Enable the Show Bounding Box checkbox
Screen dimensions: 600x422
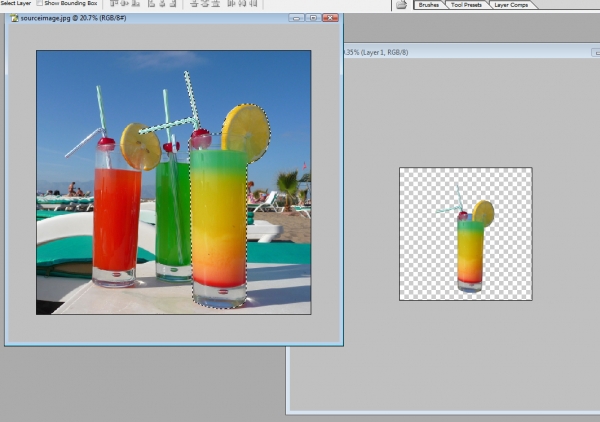click(39, 3)
